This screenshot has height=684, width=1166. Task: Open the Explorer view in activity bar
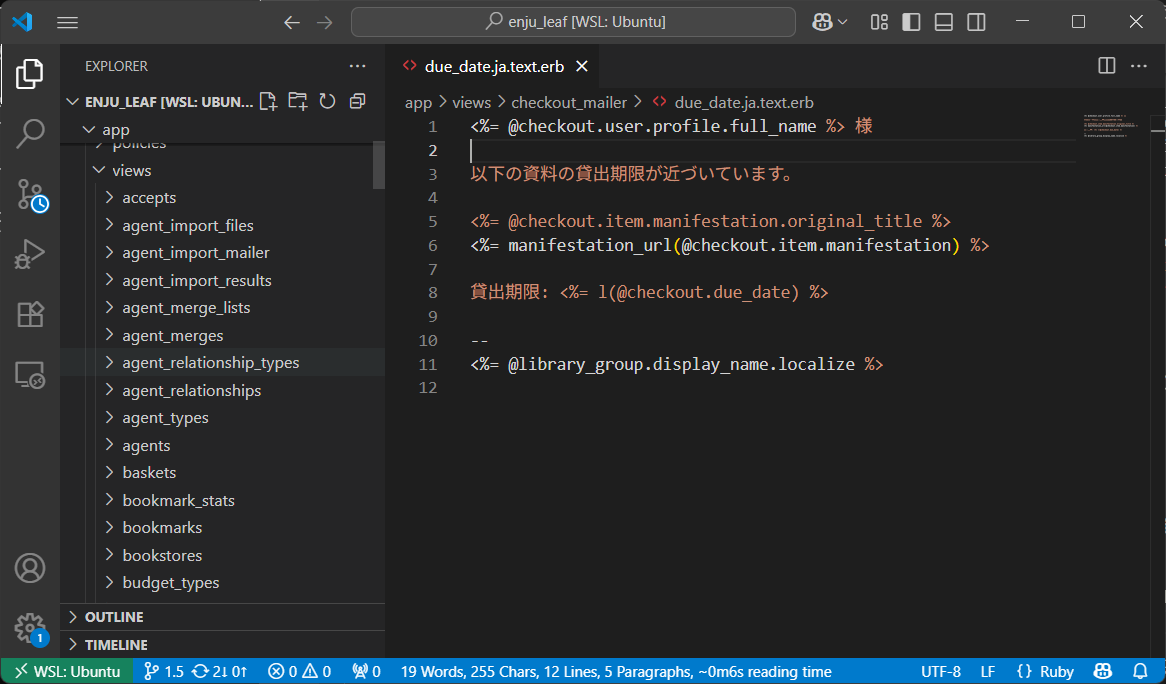[x=30, y=74]
